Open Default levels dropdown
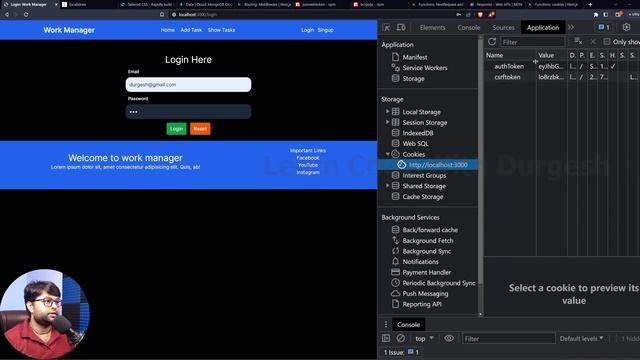640x360 pixels. 581,338
